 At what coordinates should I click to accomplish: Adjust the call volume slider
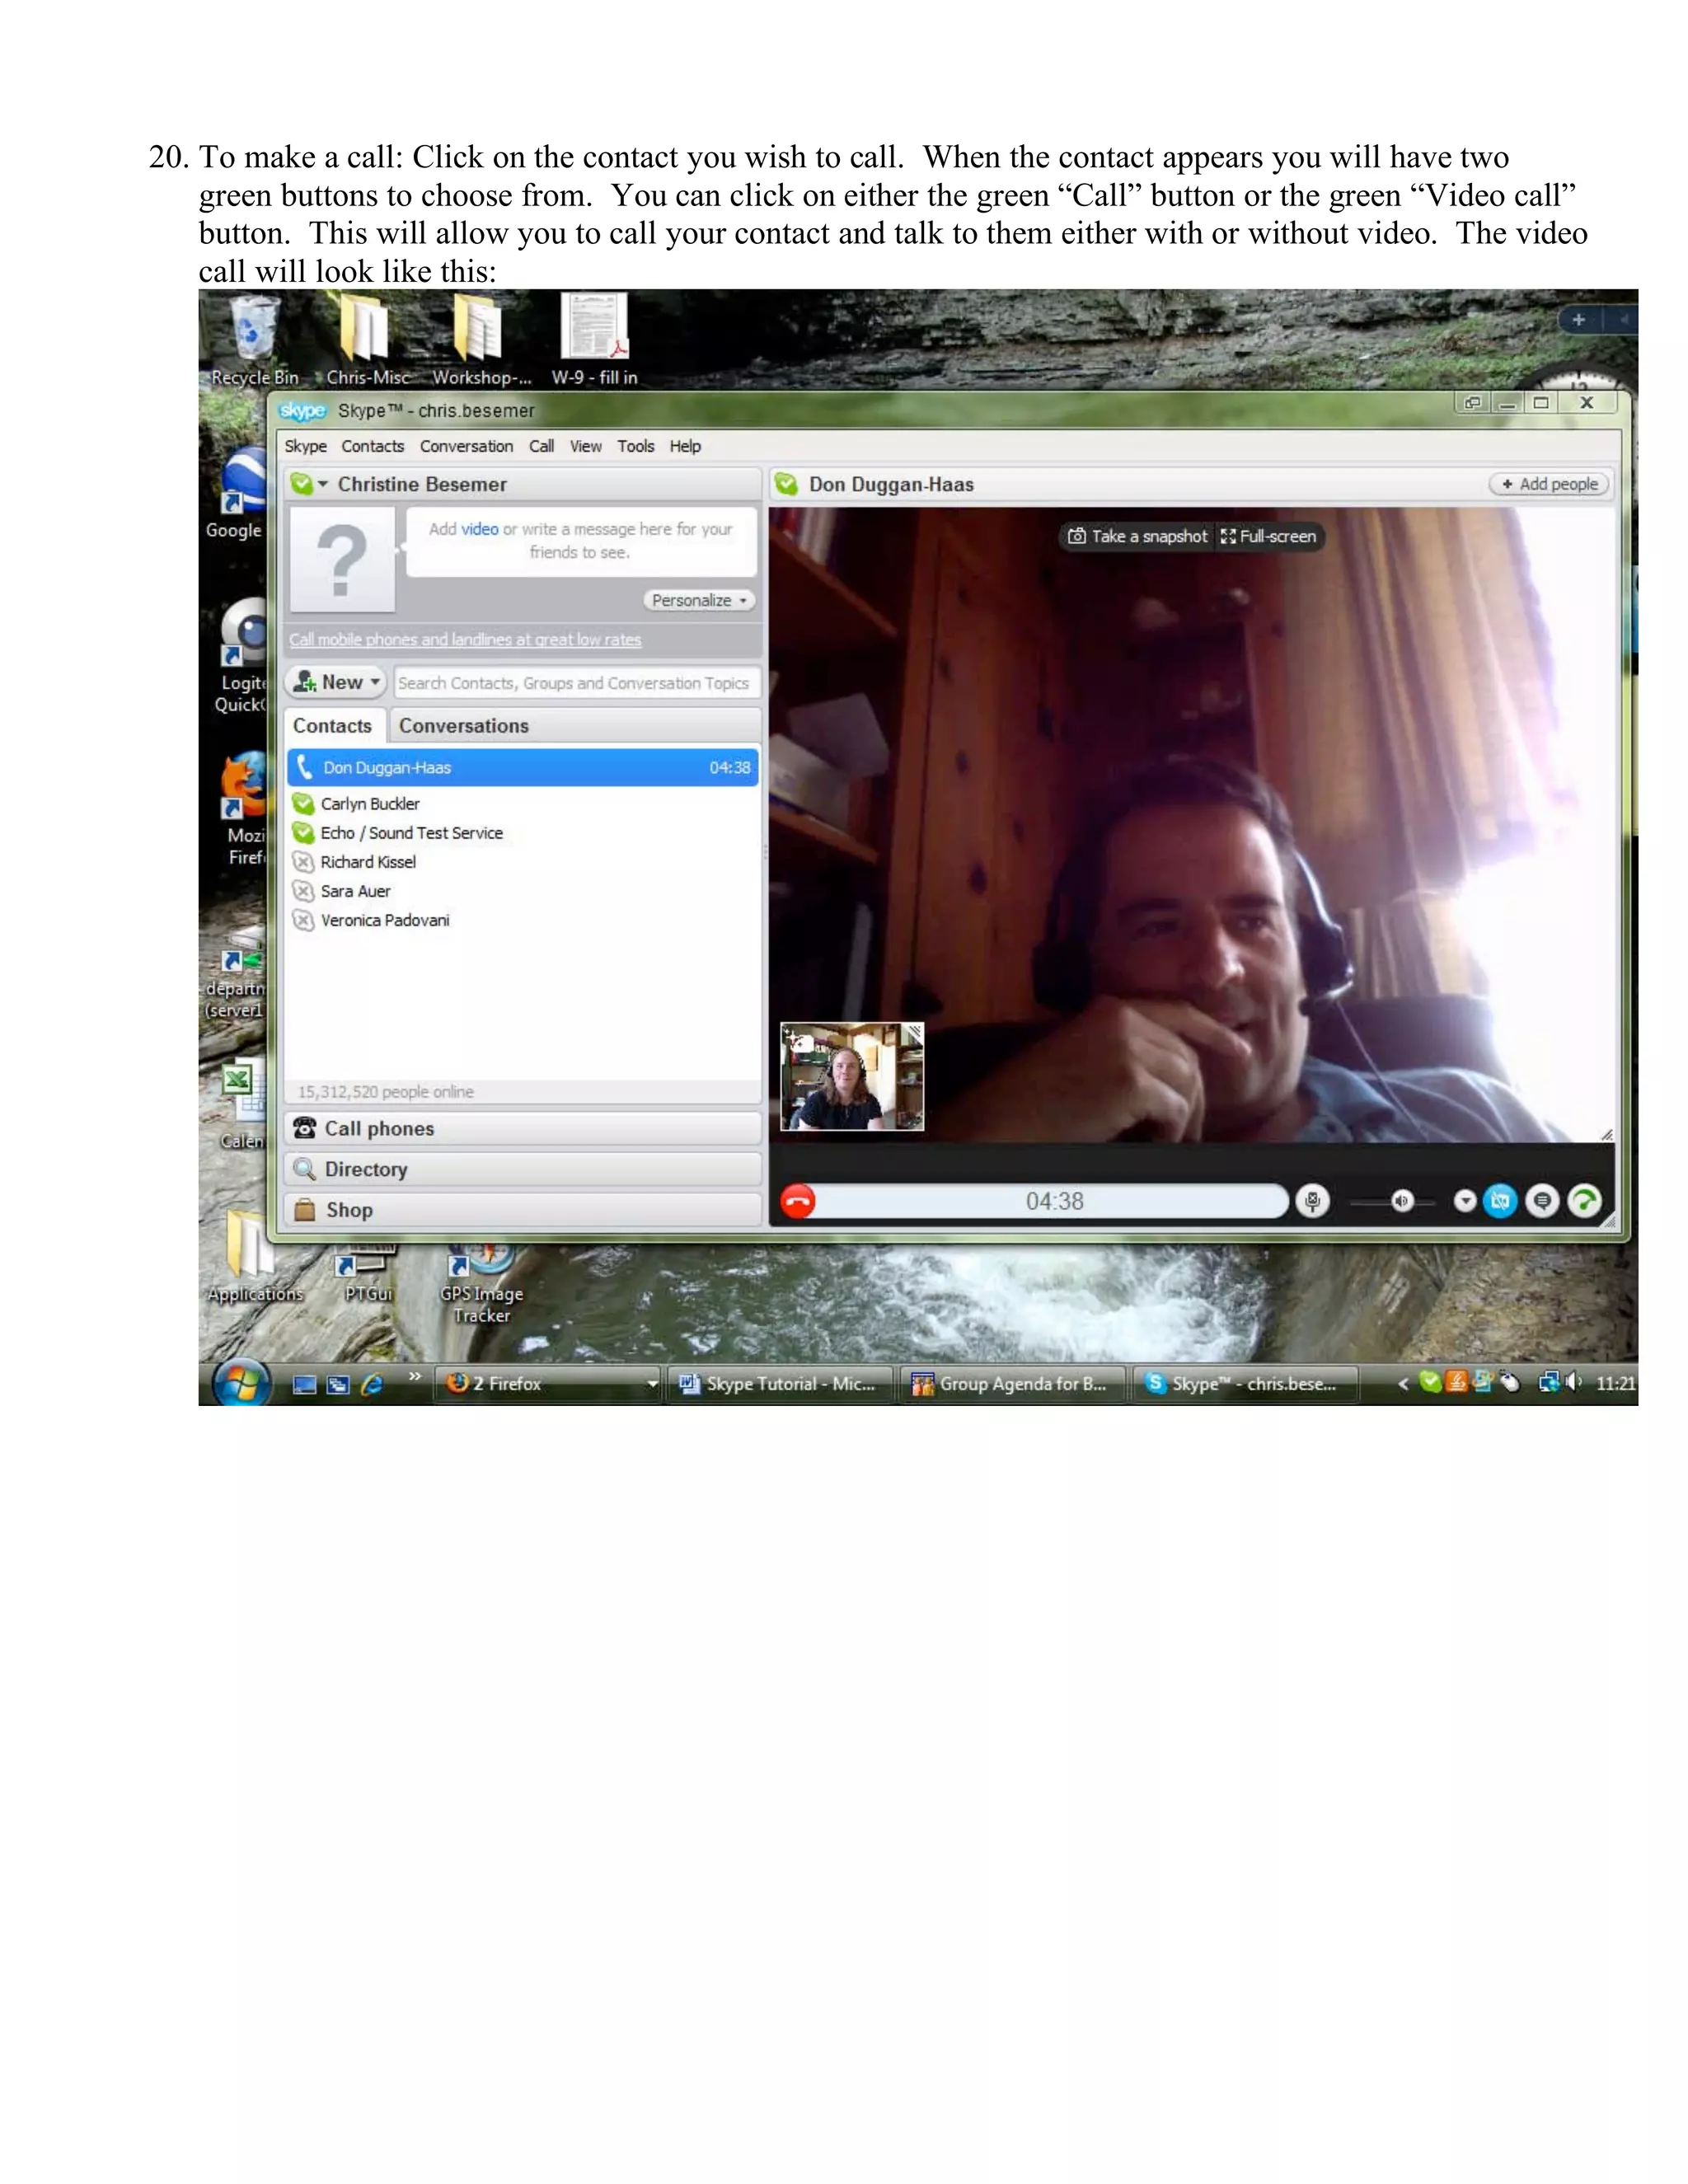point(1401,1201)
